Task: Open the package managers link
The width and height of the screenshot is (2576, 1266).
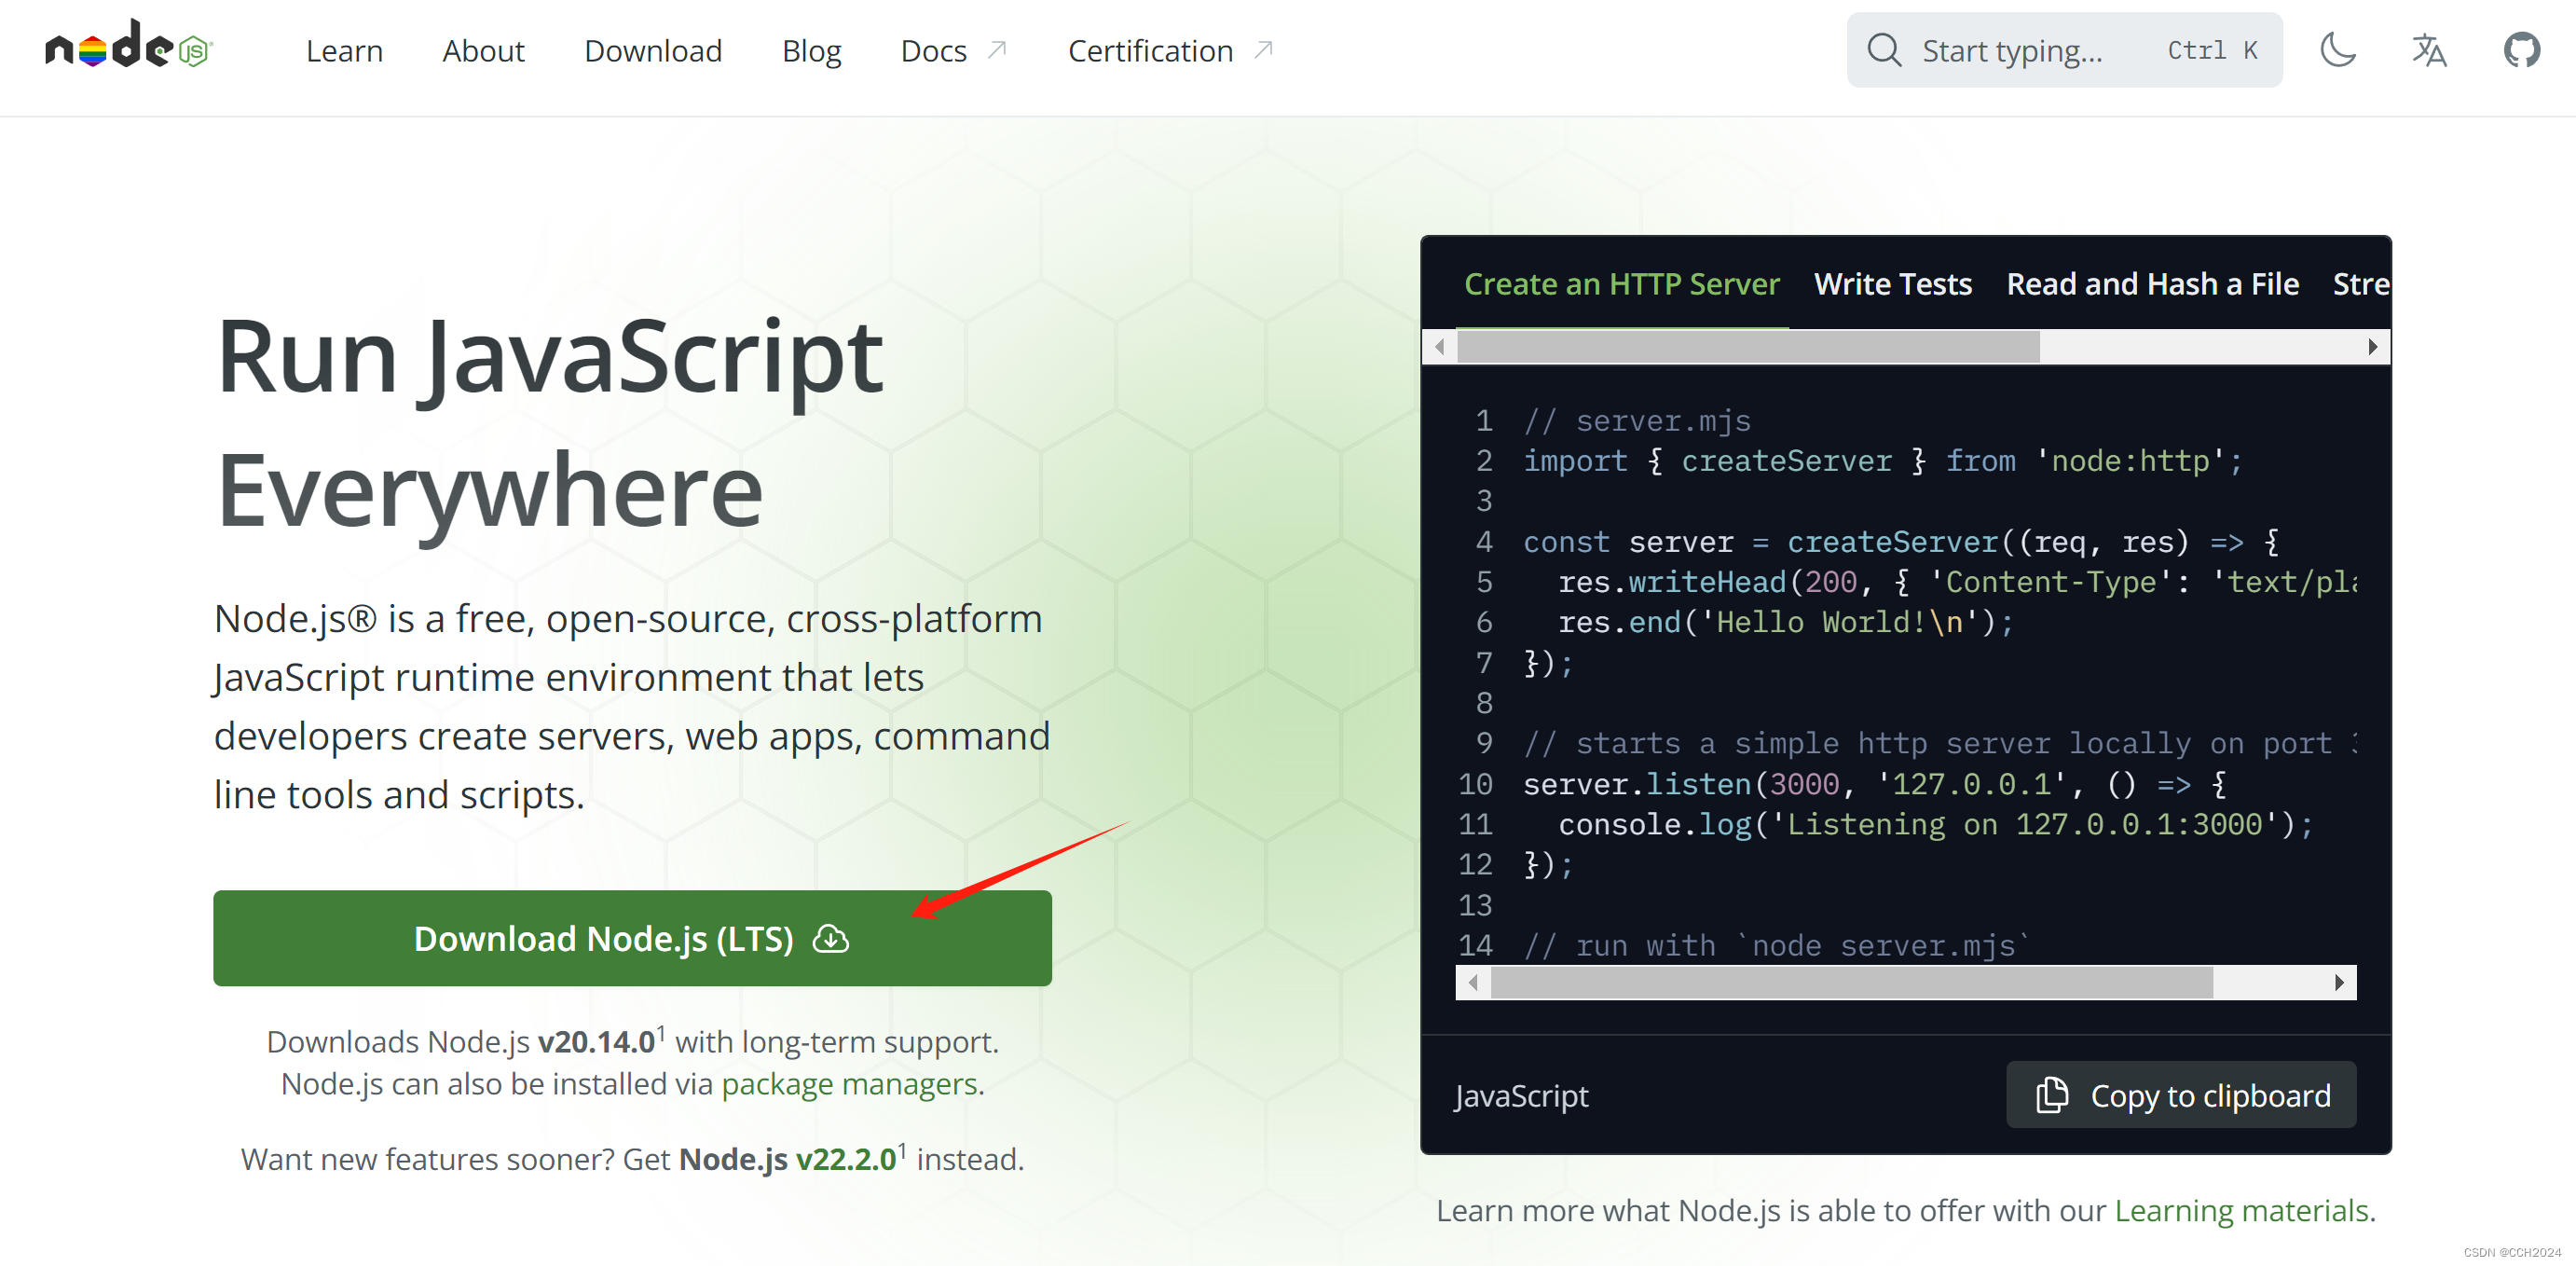Action: [x=849, y=1083]
